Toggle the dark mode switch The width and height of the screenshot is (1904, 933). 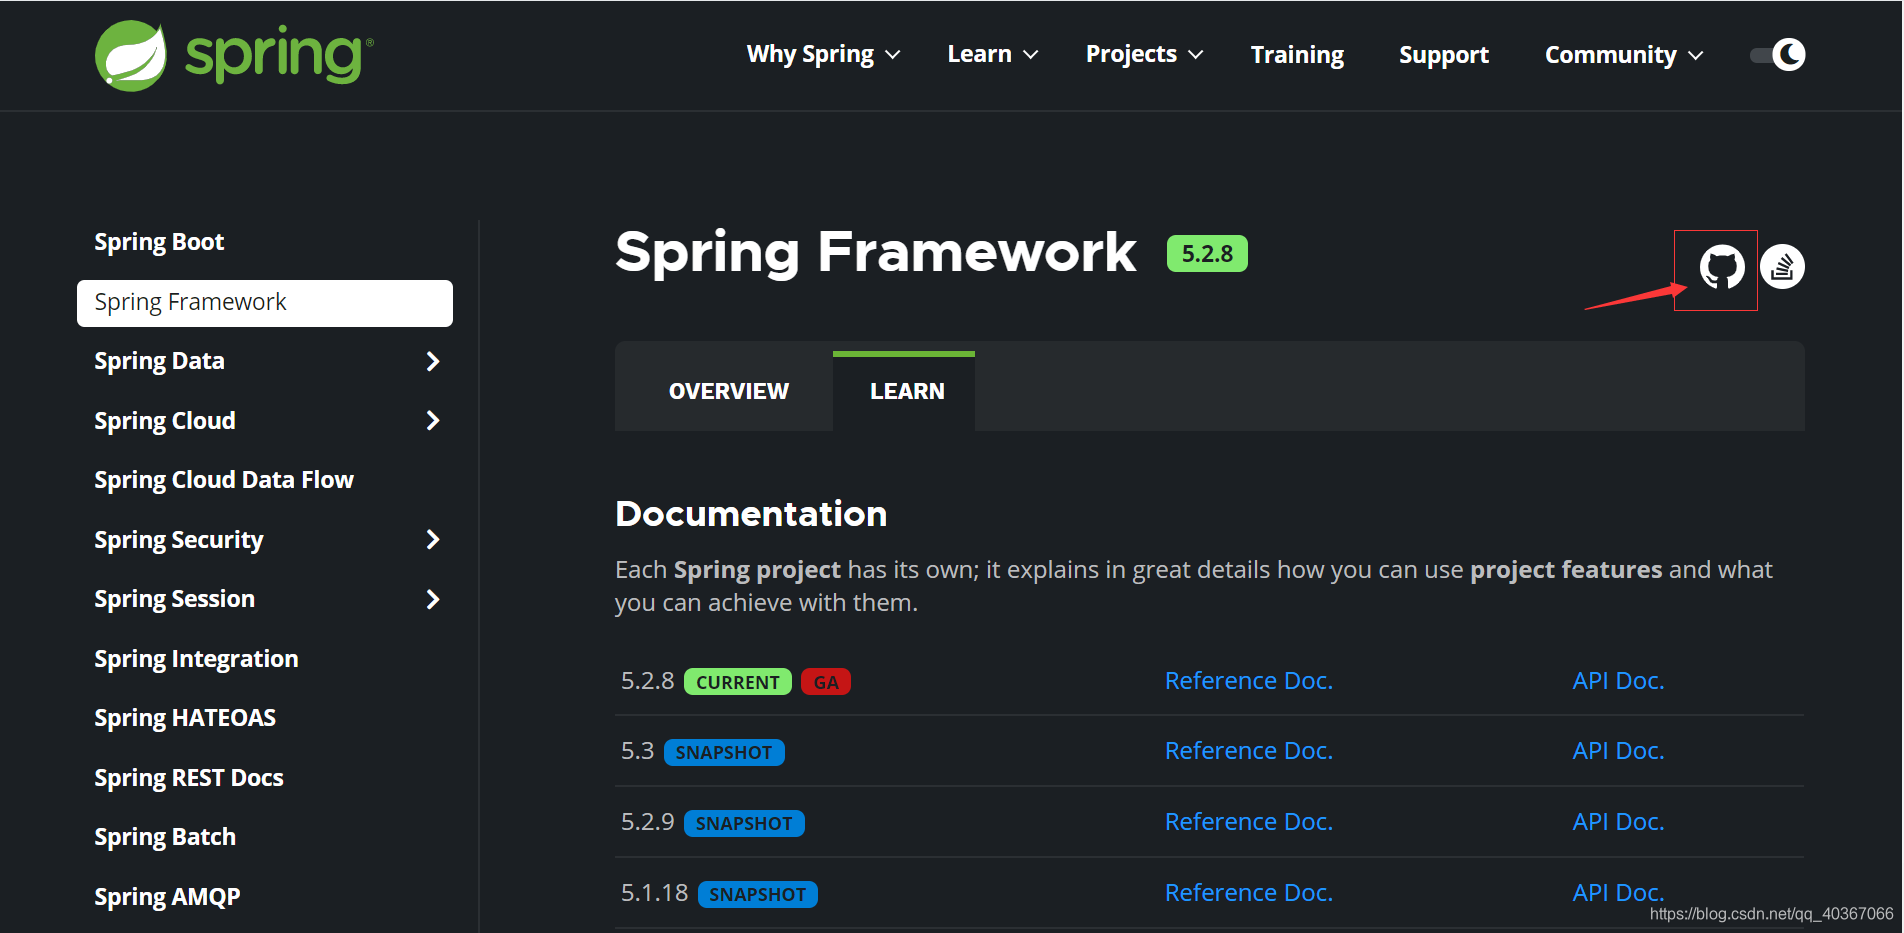tap(1778, 54)
